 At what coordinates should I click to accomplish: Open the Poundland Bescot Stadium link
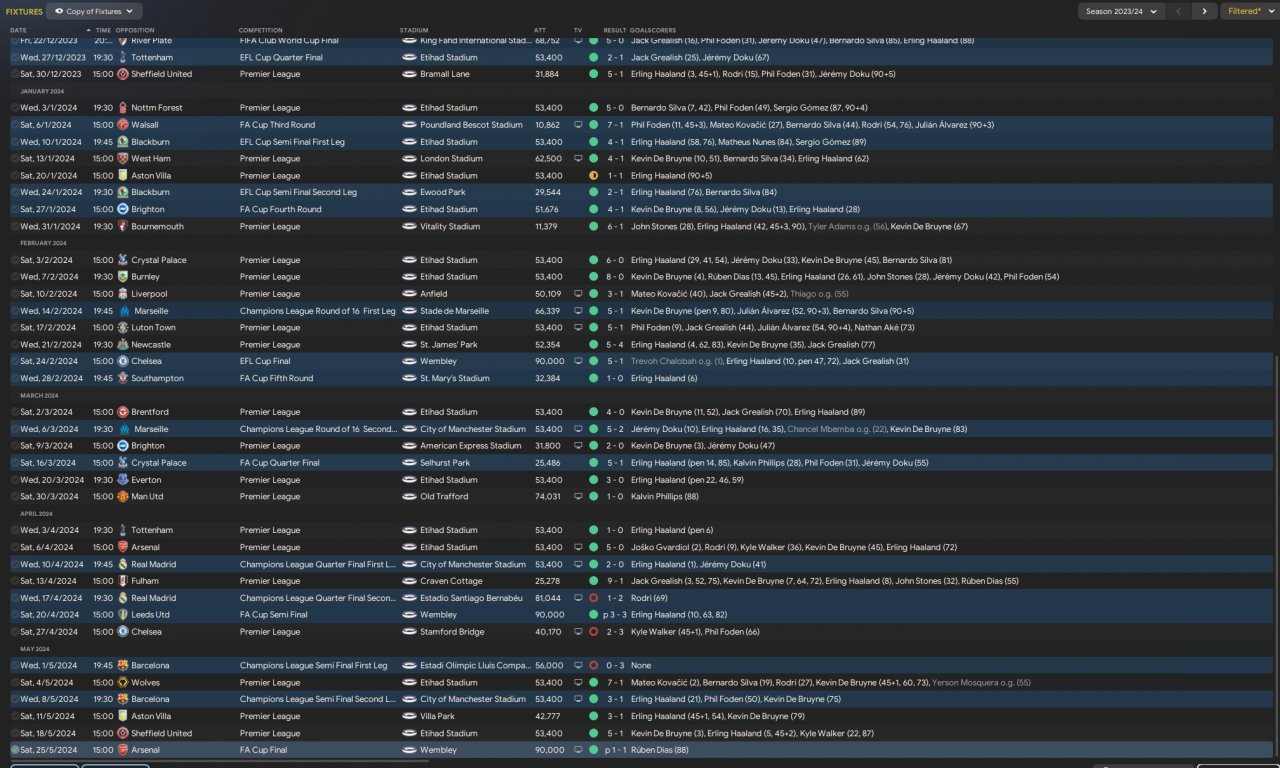(x=472, y=125)
